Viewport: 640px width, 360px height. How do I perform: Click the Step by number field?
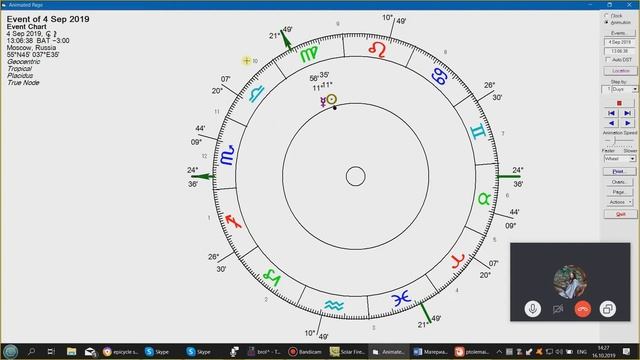click(x=606, y=89)
